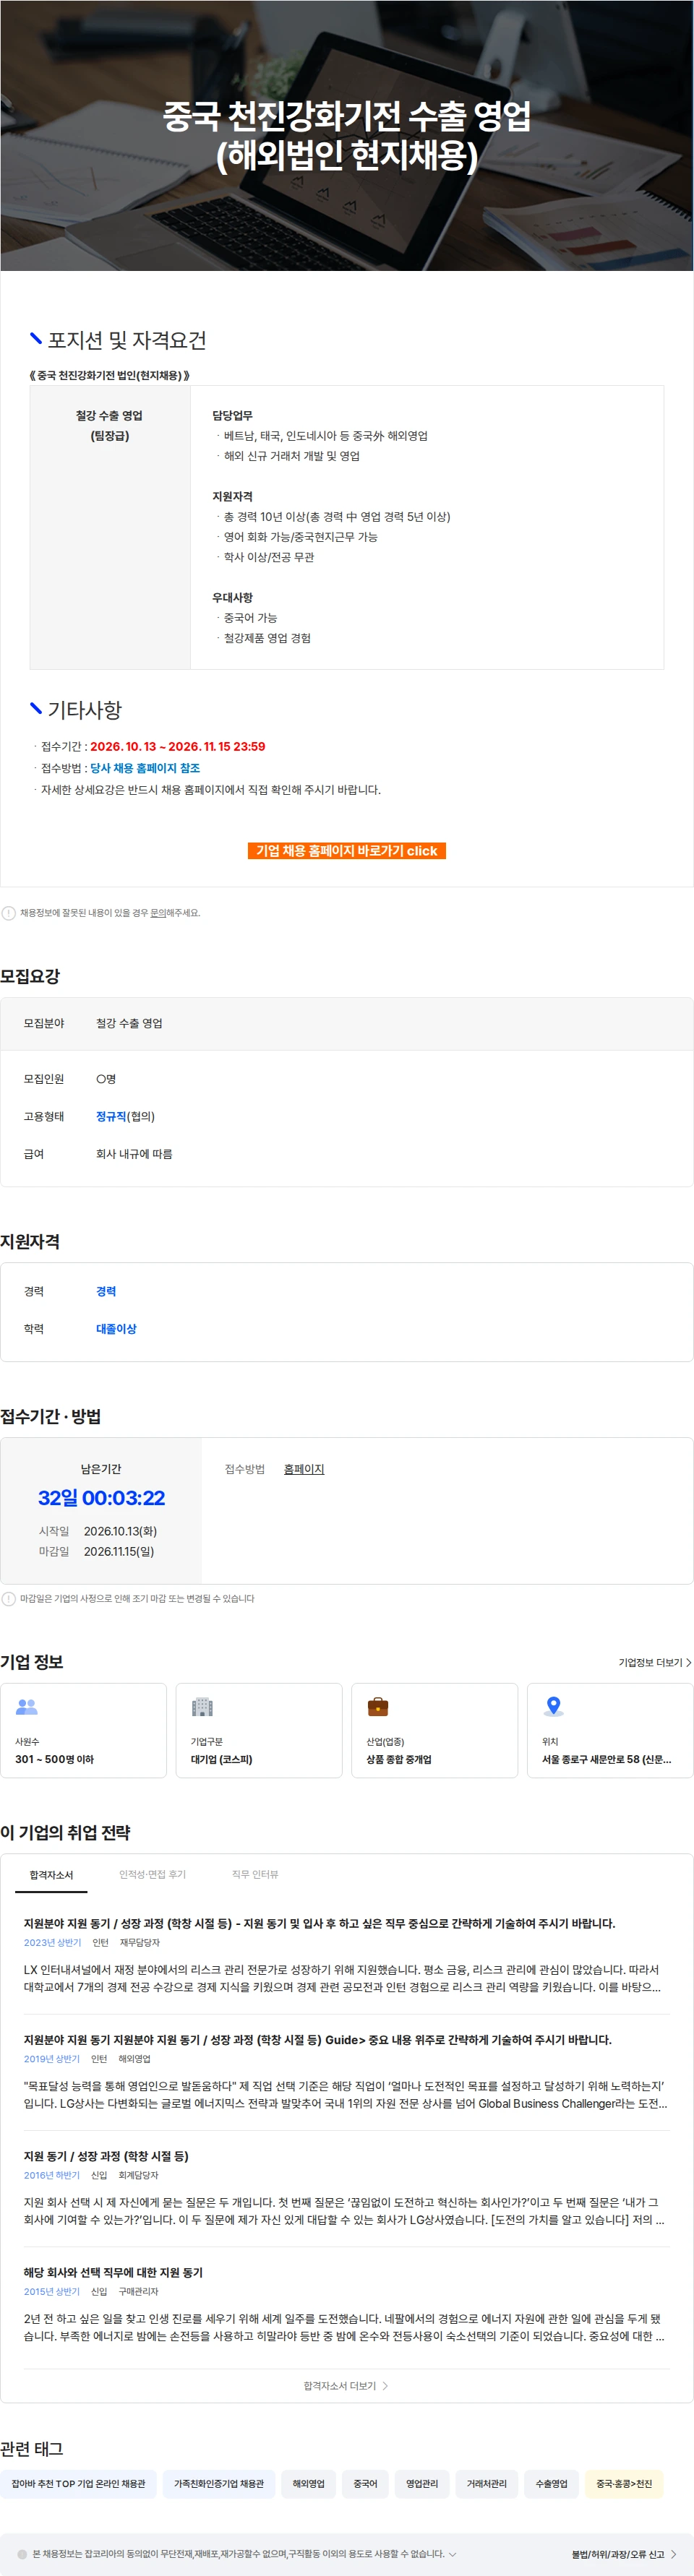The height and width of the screenshot is (2576, 694).
Task: Switch to the 직무 인터뷰 tab
Action: click(255, 1874)
